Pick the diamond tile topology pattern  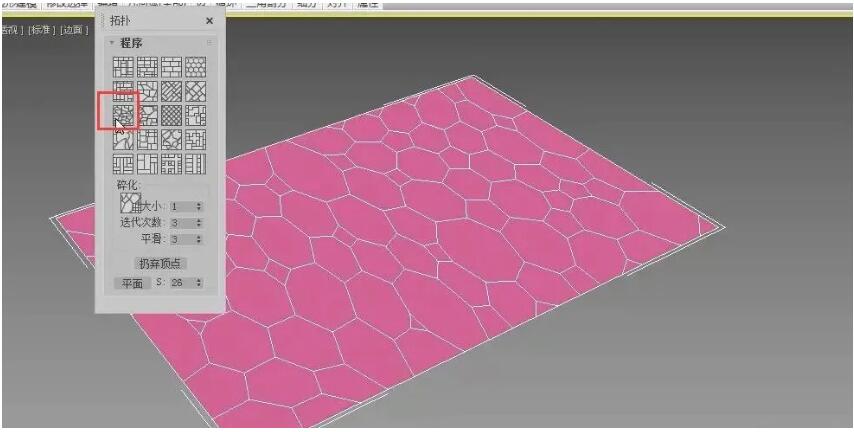click(x=195, y=92)
